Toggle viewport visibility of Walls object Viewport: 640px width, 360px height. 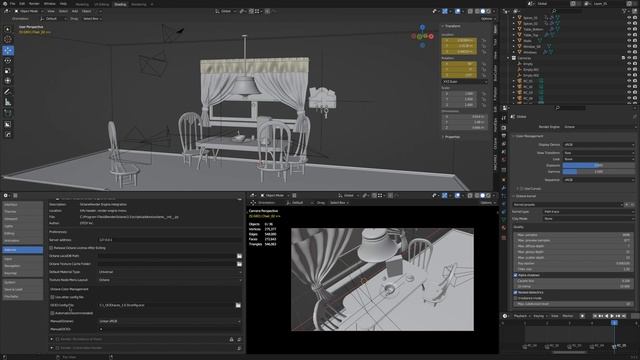pyautogui.click(x=629, y=41)
